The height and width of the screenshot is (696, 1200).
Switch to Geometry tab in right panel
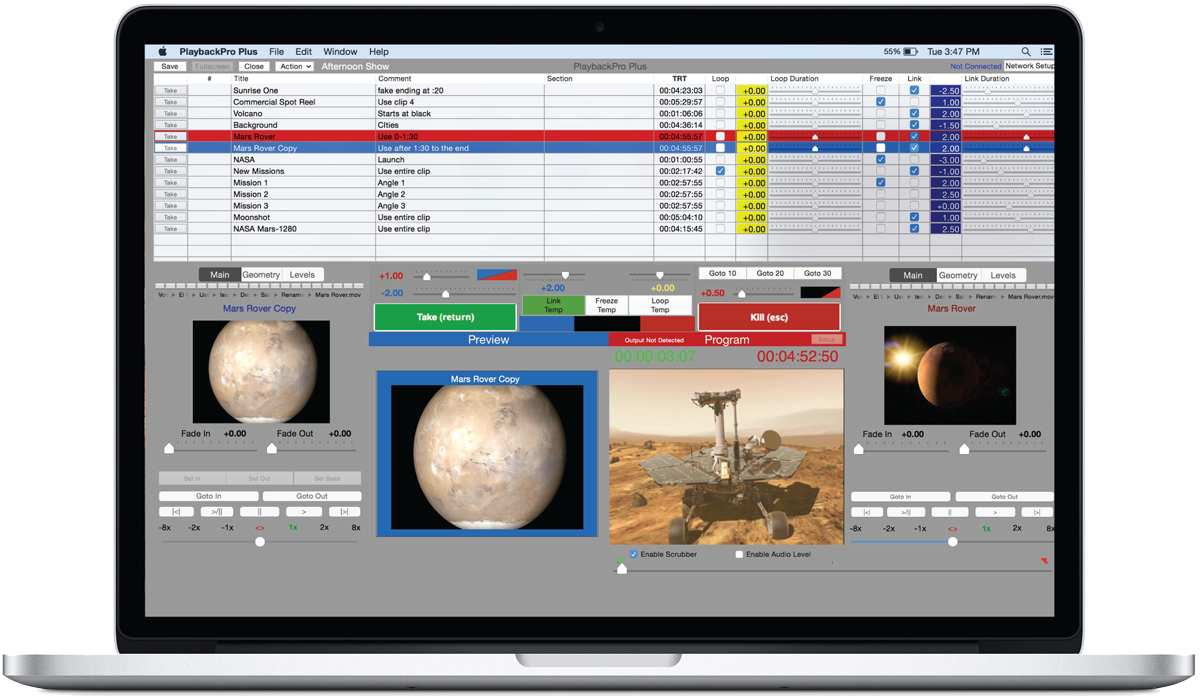[958, 275]
